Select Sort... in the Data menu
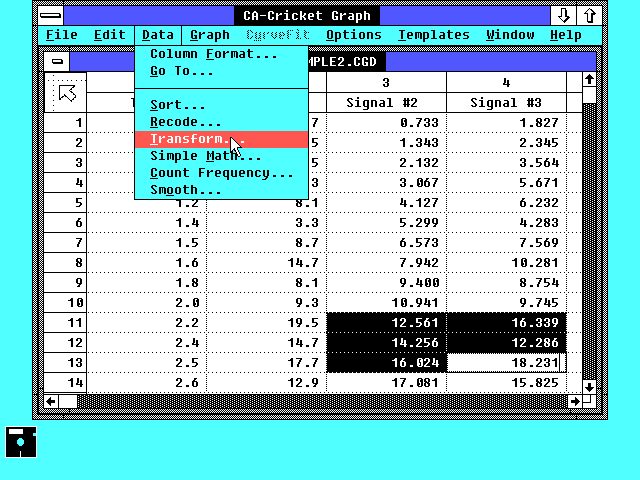 tap(221, 105)
